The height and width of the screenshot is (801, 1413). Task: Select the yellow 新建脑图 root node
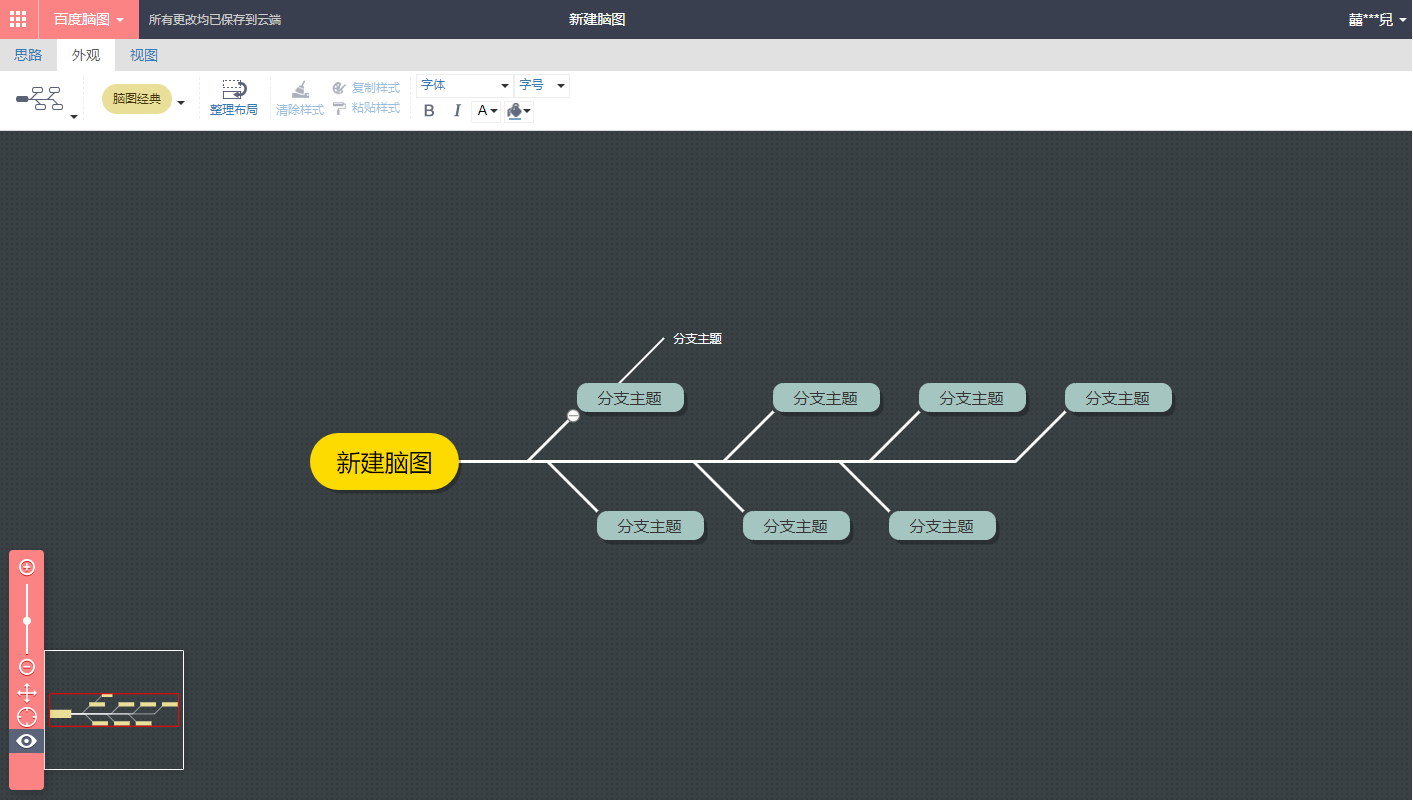tap(384, 462)
